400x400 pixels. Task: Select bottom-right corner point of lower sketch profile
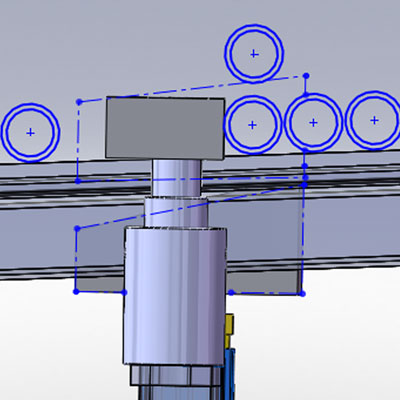click(302, 294)
